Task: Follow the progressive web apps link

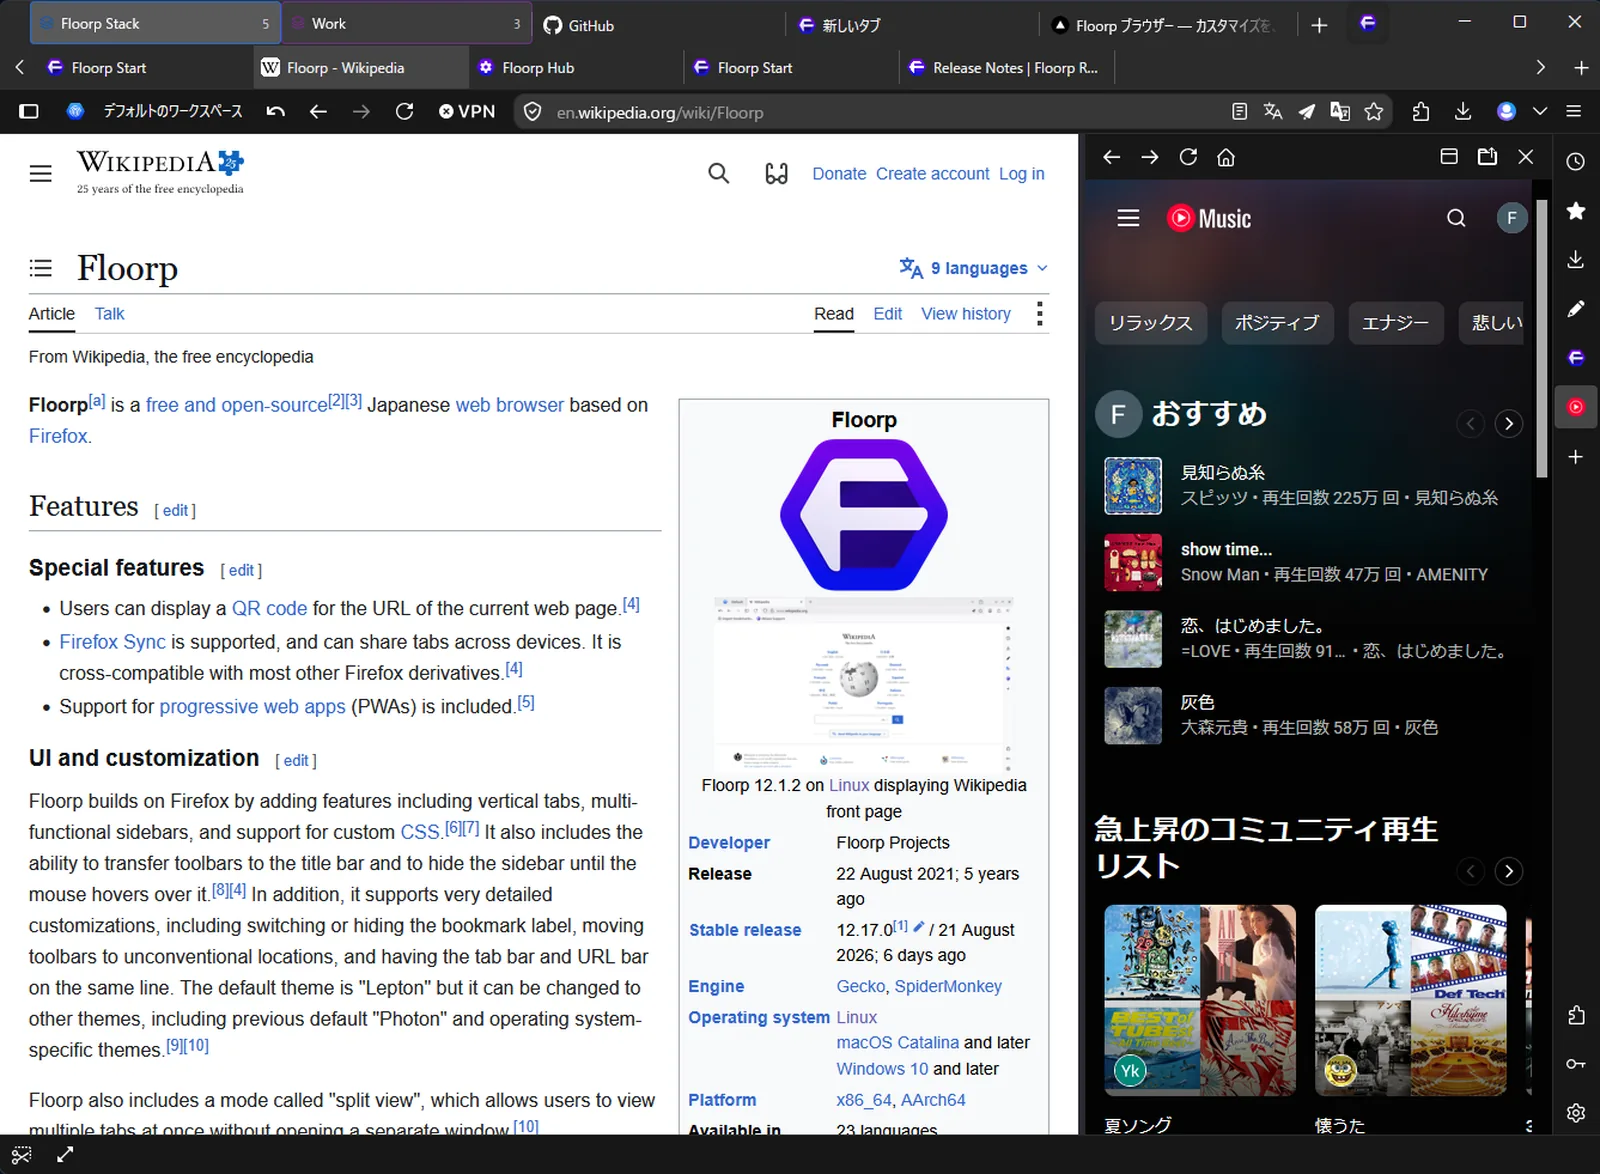Action: 252,707
